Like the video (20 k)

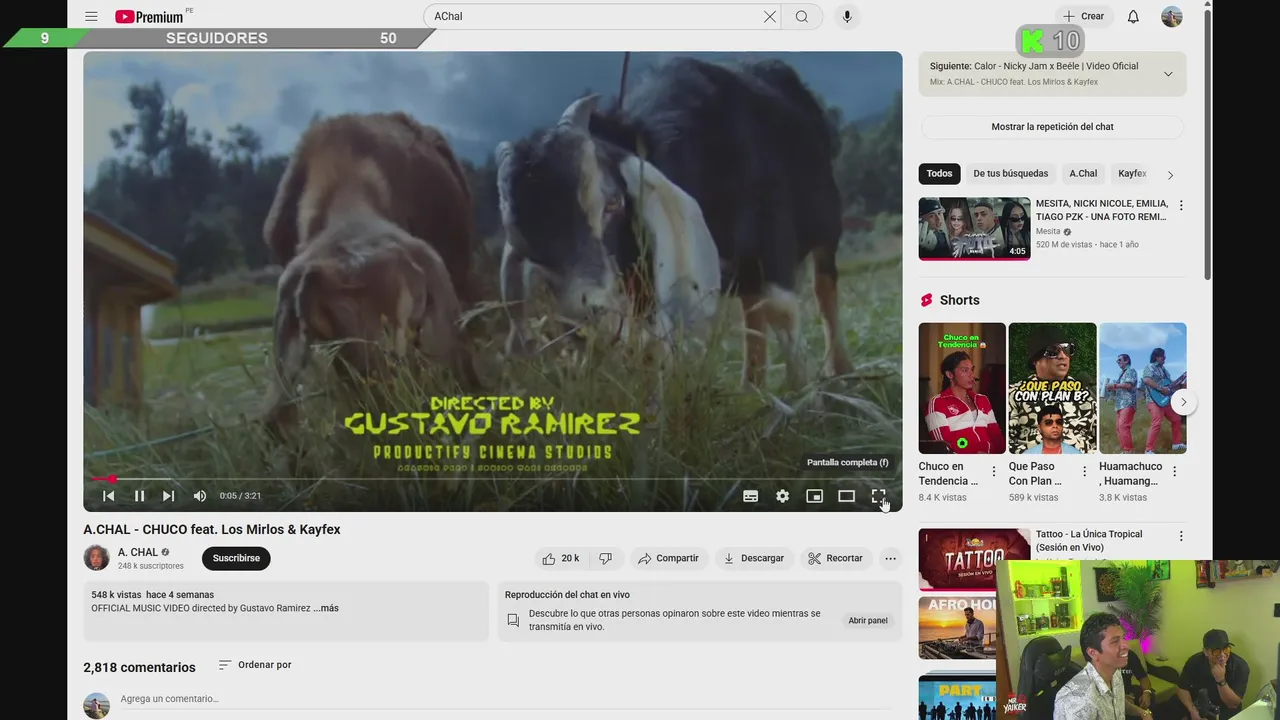click(561, 558)
